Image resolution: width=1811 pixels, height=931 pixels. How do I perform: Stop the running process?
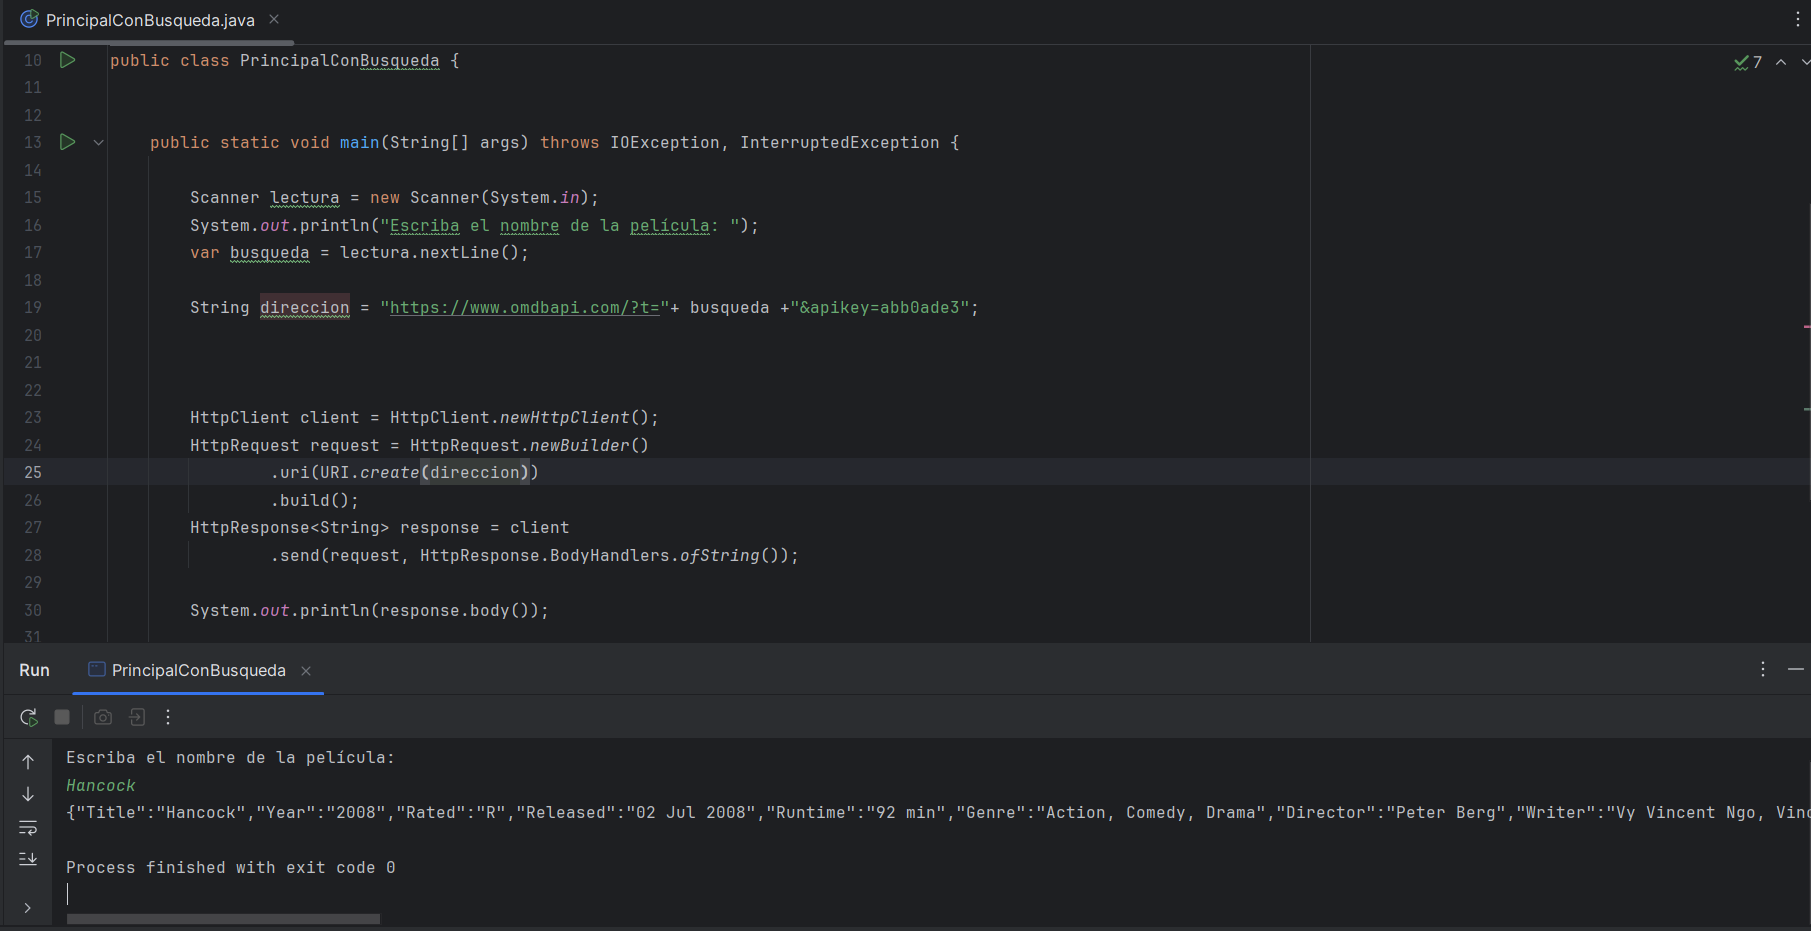62,717
